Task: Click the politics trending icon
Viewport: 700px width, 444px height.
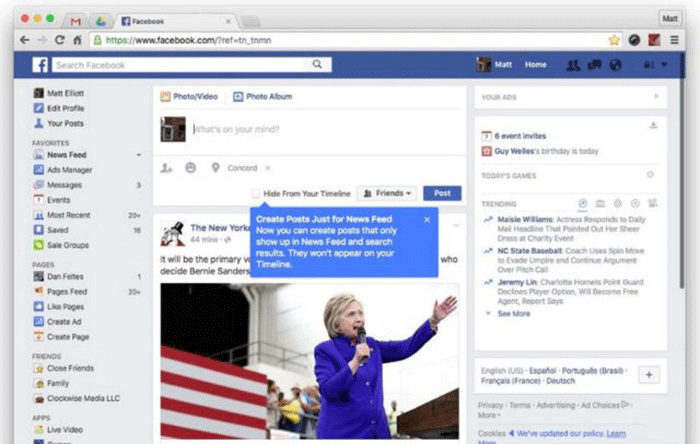Action: tap(600, 203)
